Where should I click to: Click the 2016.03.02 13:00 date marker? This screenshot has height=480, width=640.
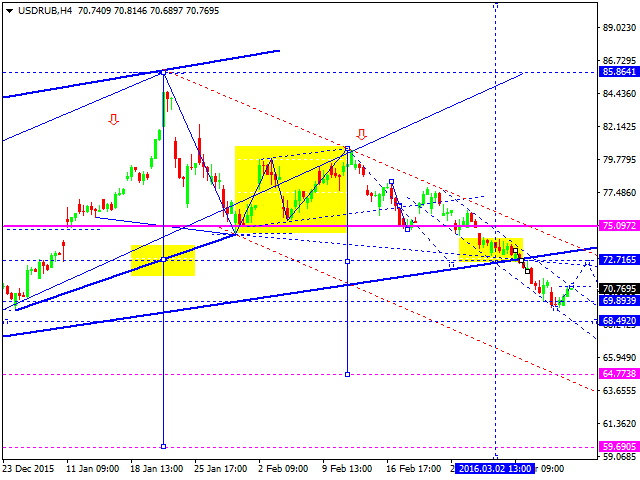pos(496,467)
